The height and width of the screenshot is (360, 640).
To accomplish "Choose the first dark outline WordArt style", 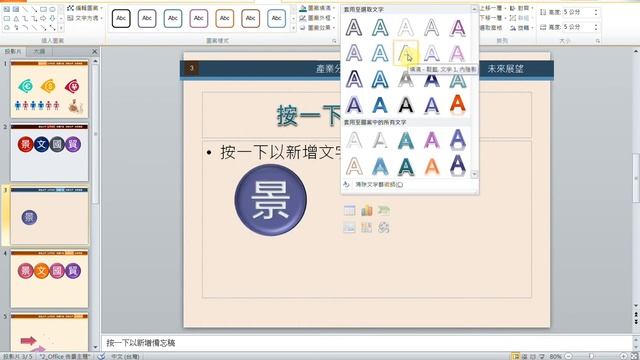I will [x=354, y=27].
